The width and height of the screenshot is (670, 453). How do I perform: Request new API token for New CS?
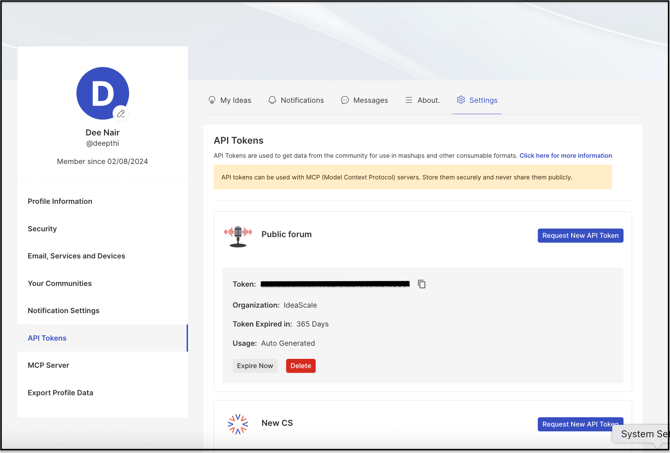click(580, 424)
